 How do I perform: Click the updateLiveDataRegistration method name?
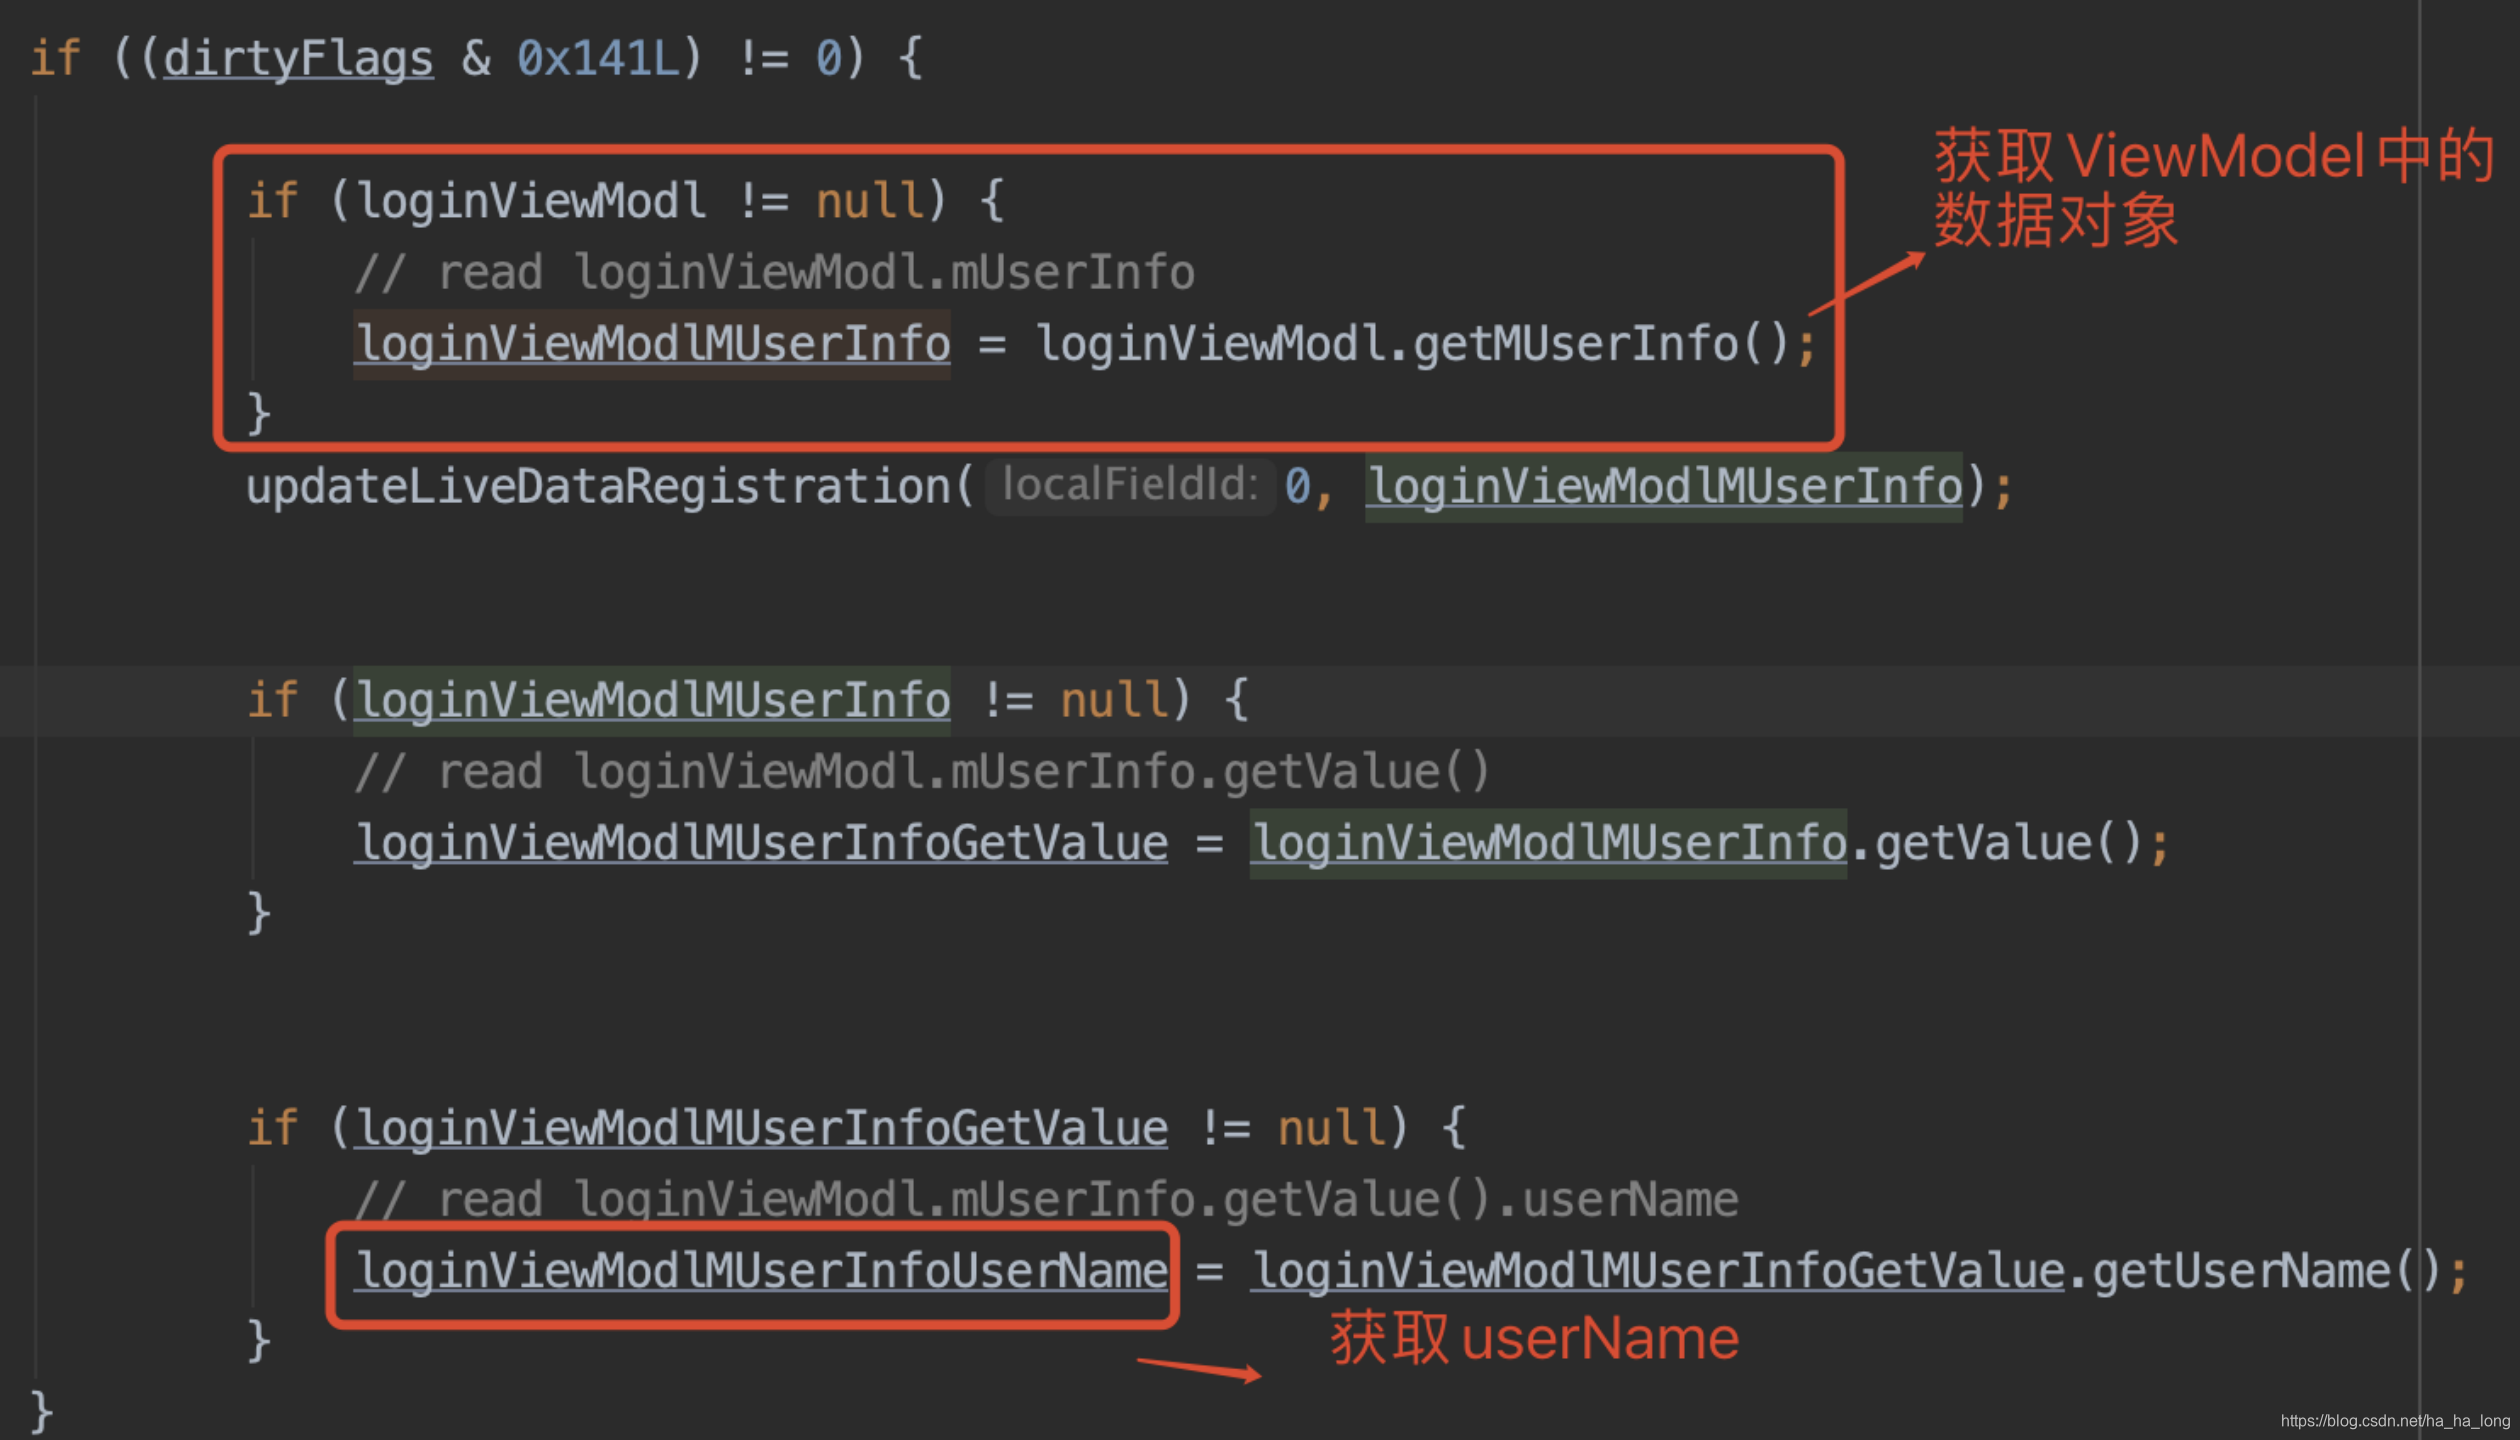598,487
